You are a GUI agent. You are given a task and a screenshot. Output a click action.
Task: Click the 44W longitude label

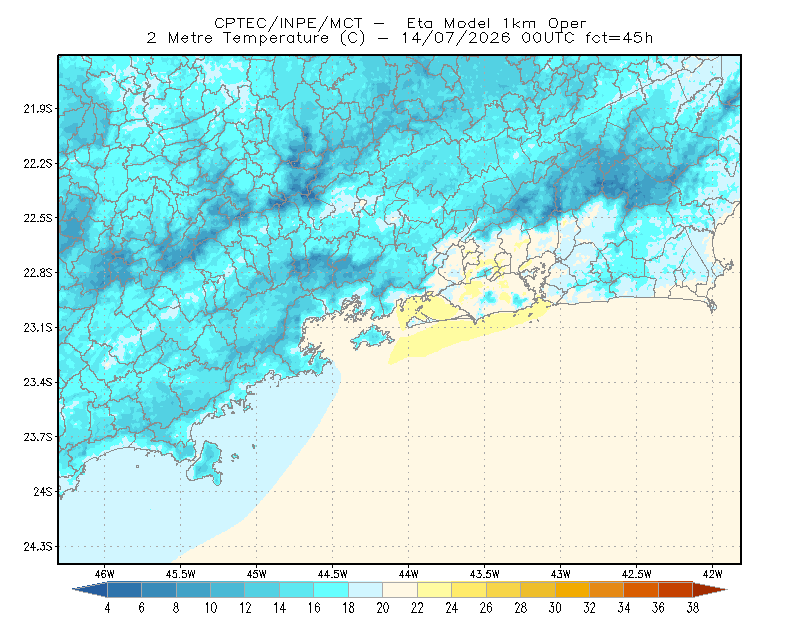(x=409, y=574)
